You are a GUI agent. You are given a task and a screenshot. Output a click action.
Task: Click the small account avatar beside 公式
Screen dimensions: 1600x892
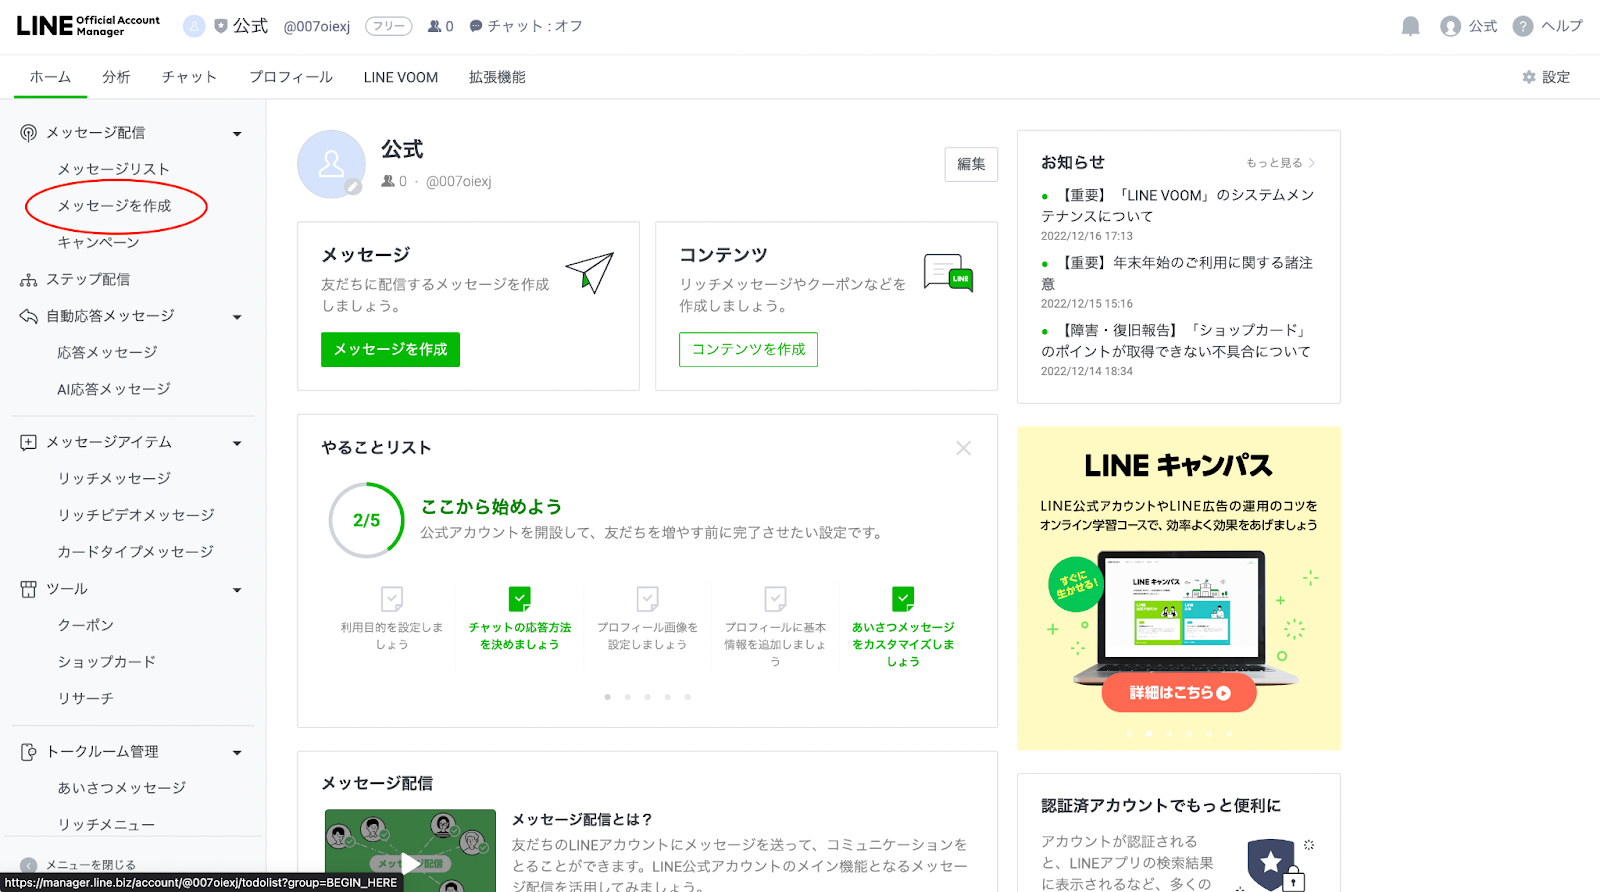click(194, 26)
